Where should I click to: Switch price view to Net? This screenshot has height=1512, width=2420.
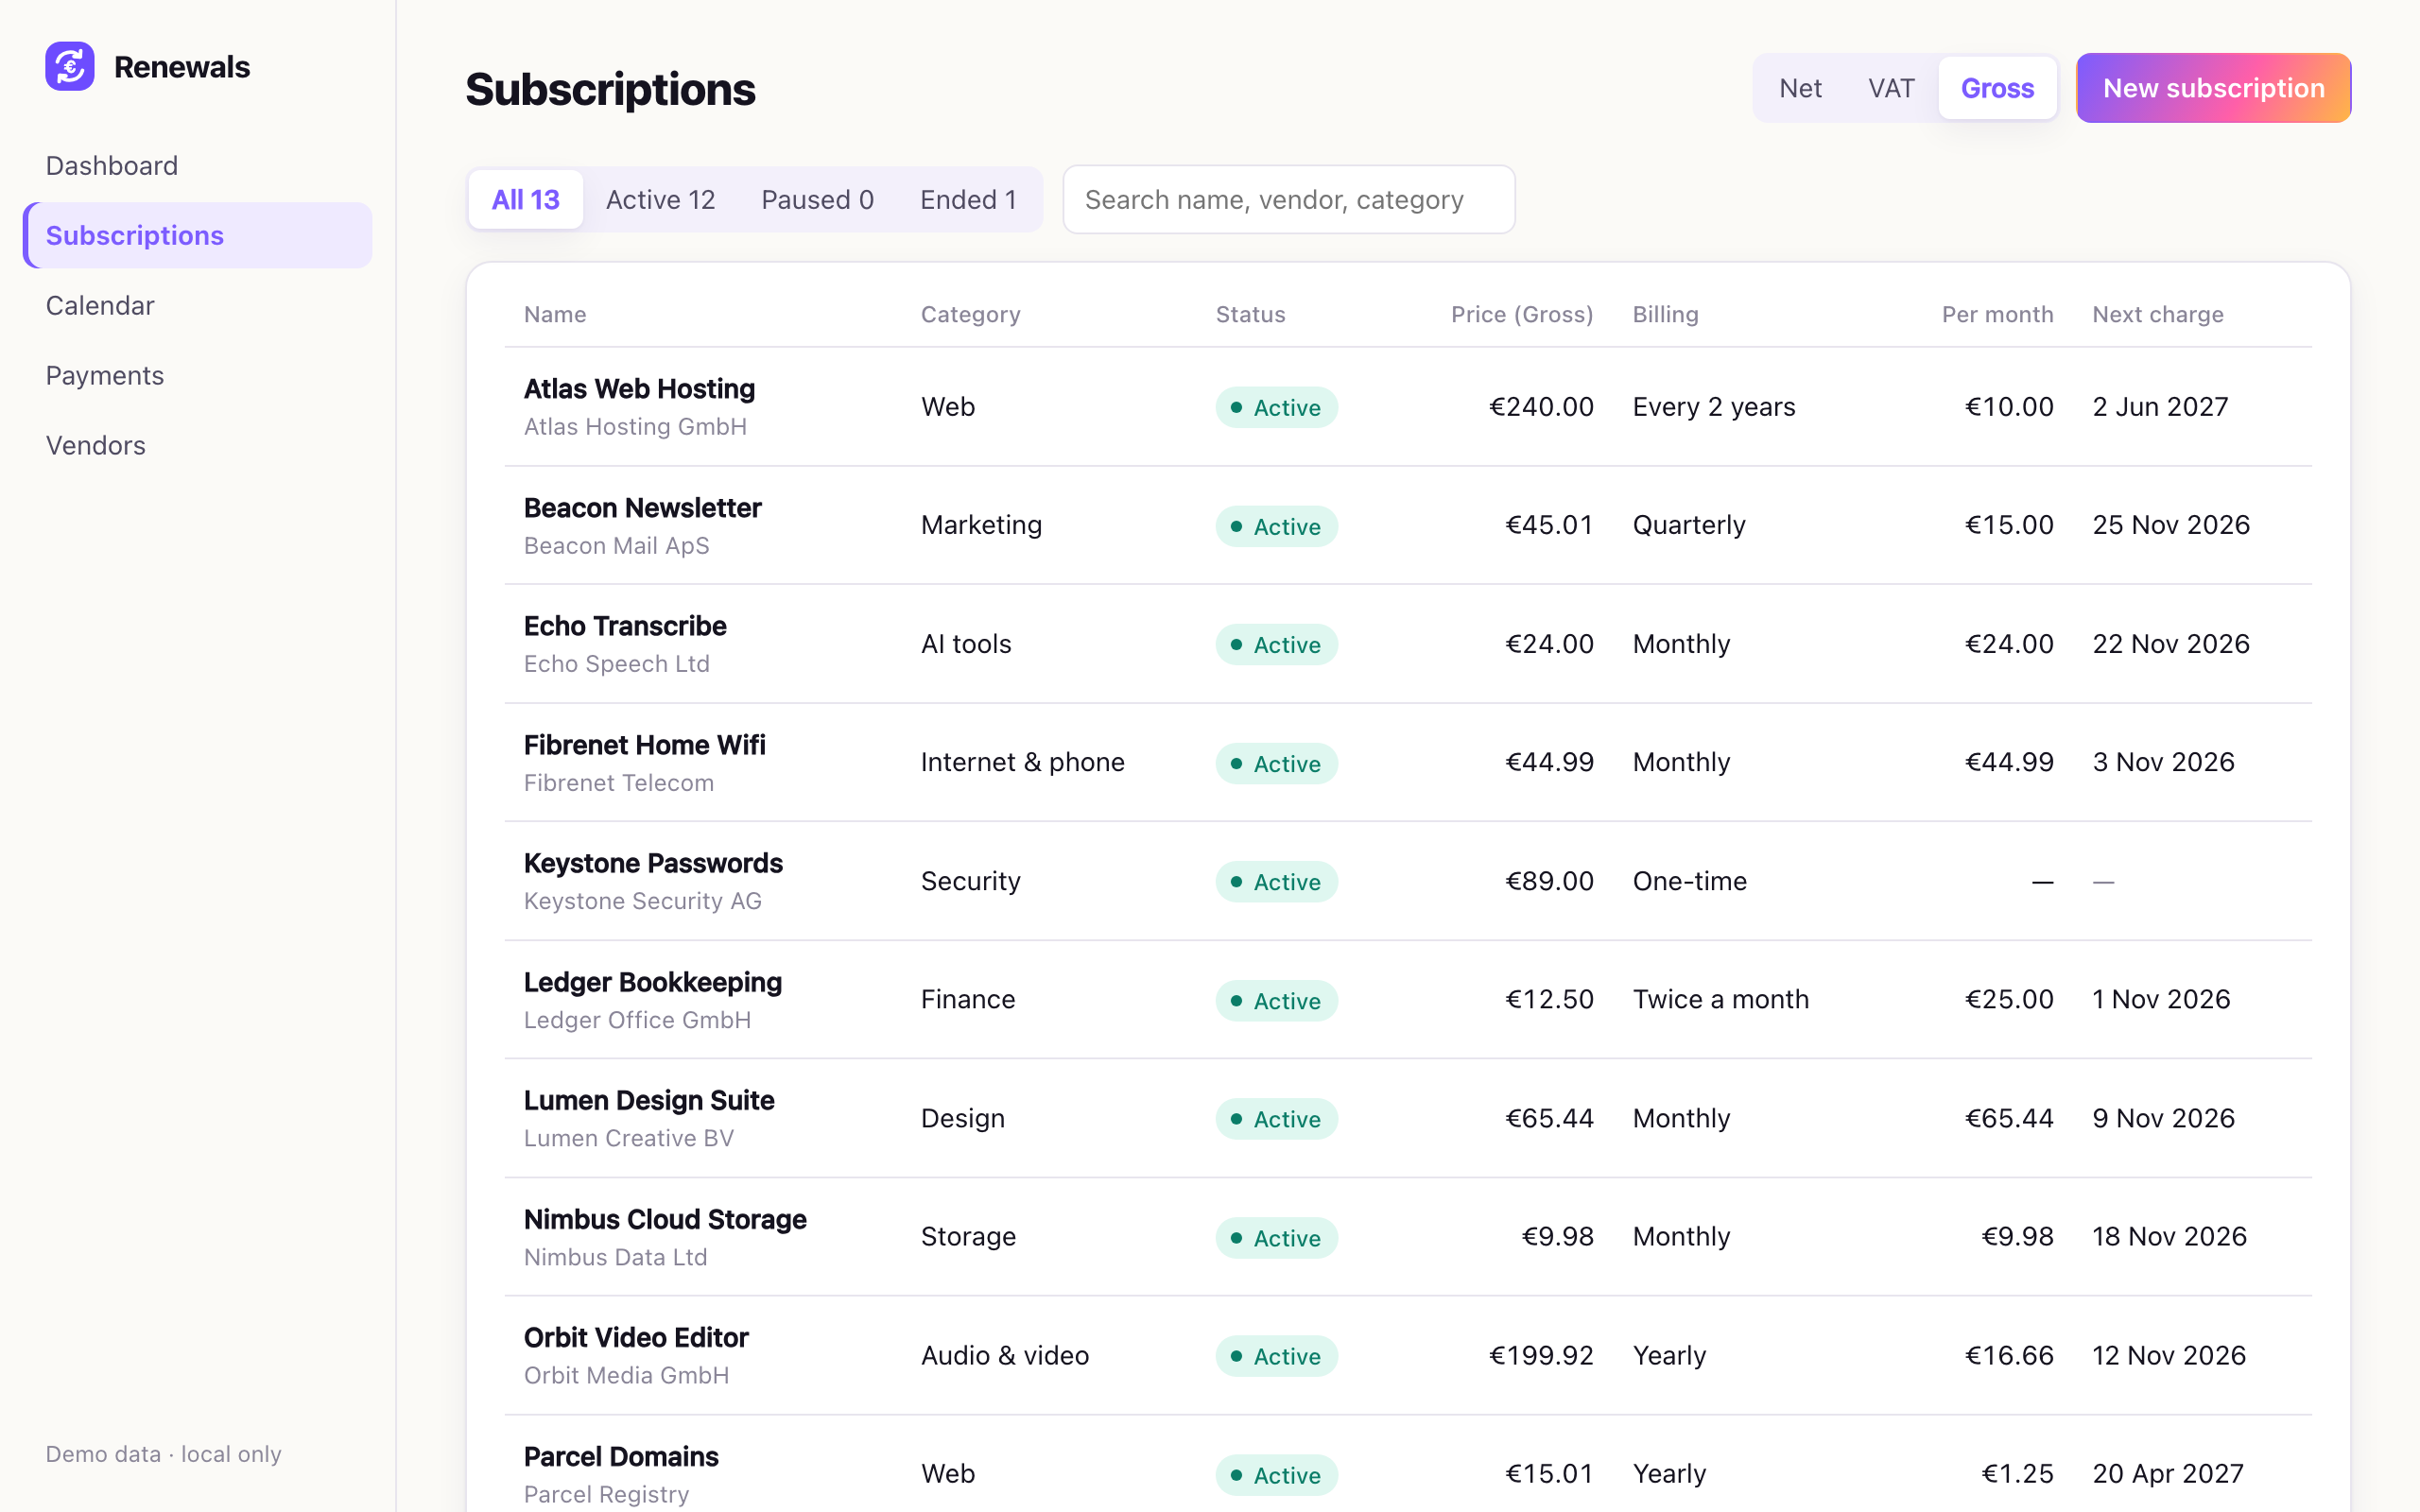pos(1800,88)
